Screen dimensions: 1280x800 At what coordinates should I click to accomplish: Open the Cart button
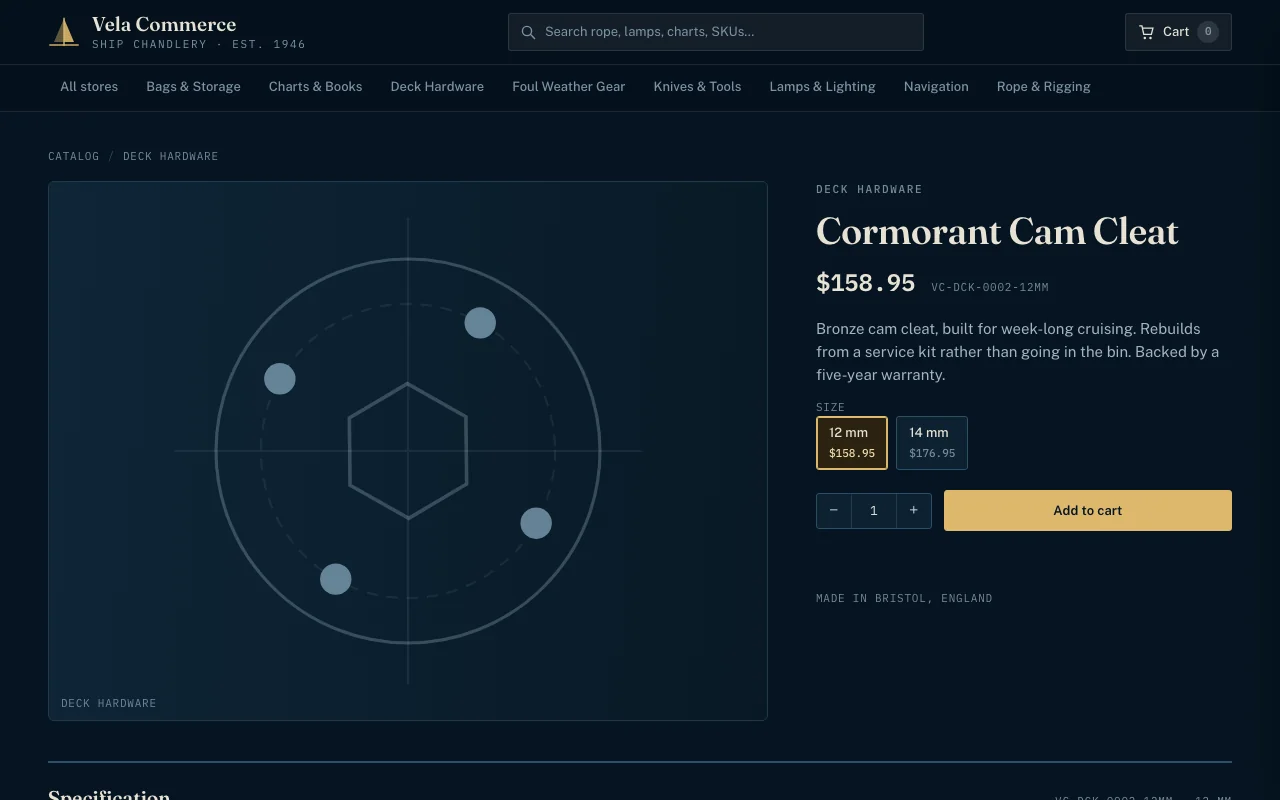point(1178,32)
